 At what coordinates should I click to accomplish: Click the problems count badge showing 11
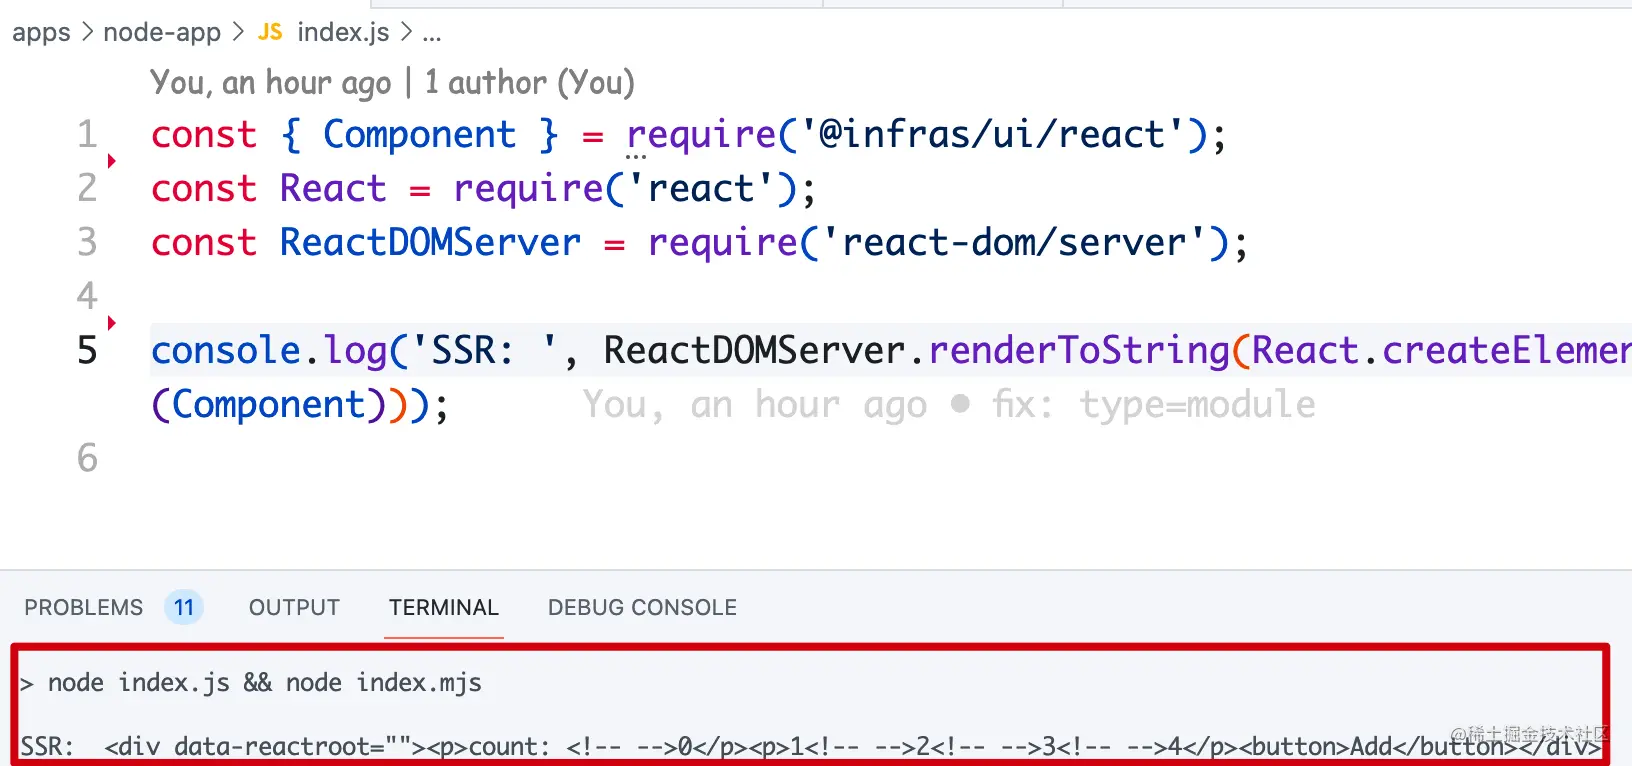point(183,607)
